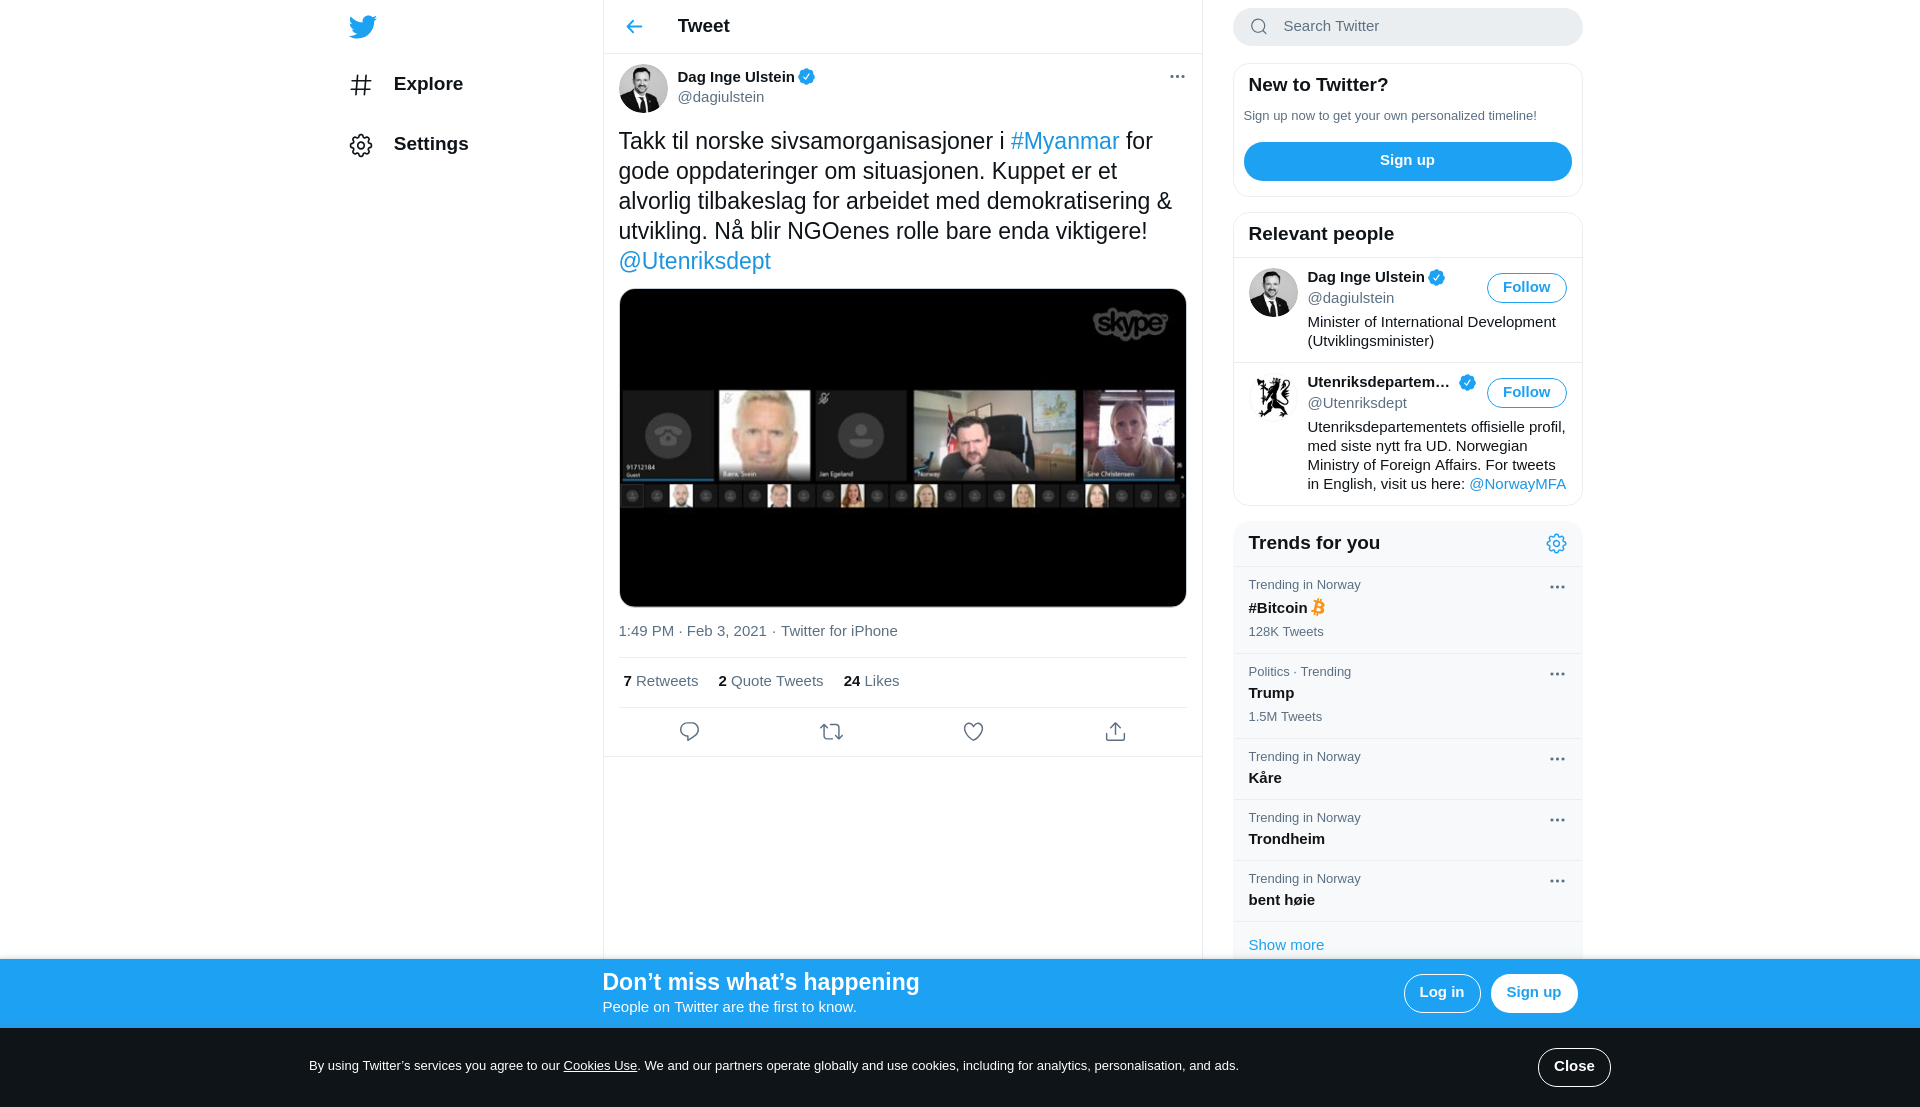Retweet using the retweet icon
The image size is (1920, 1107).
[831, 732]
